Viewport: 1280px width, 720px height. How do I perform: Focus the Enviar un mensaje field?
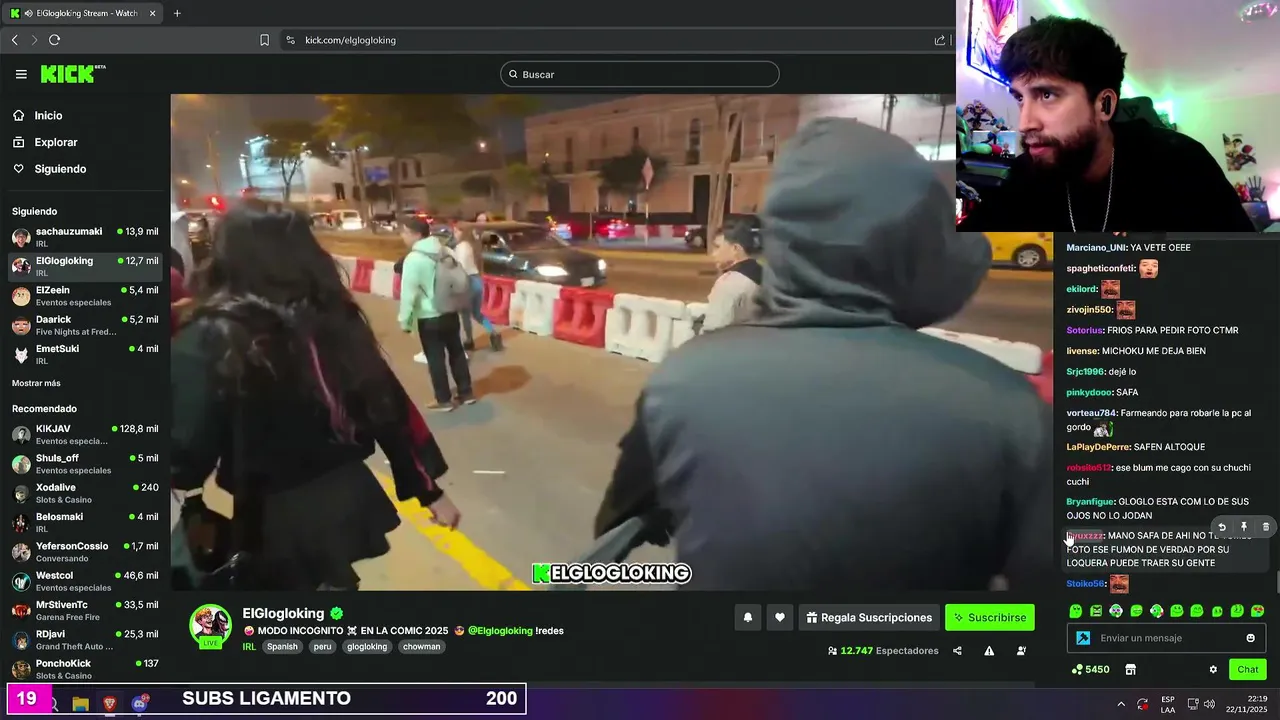click(x=1168, y=638)
